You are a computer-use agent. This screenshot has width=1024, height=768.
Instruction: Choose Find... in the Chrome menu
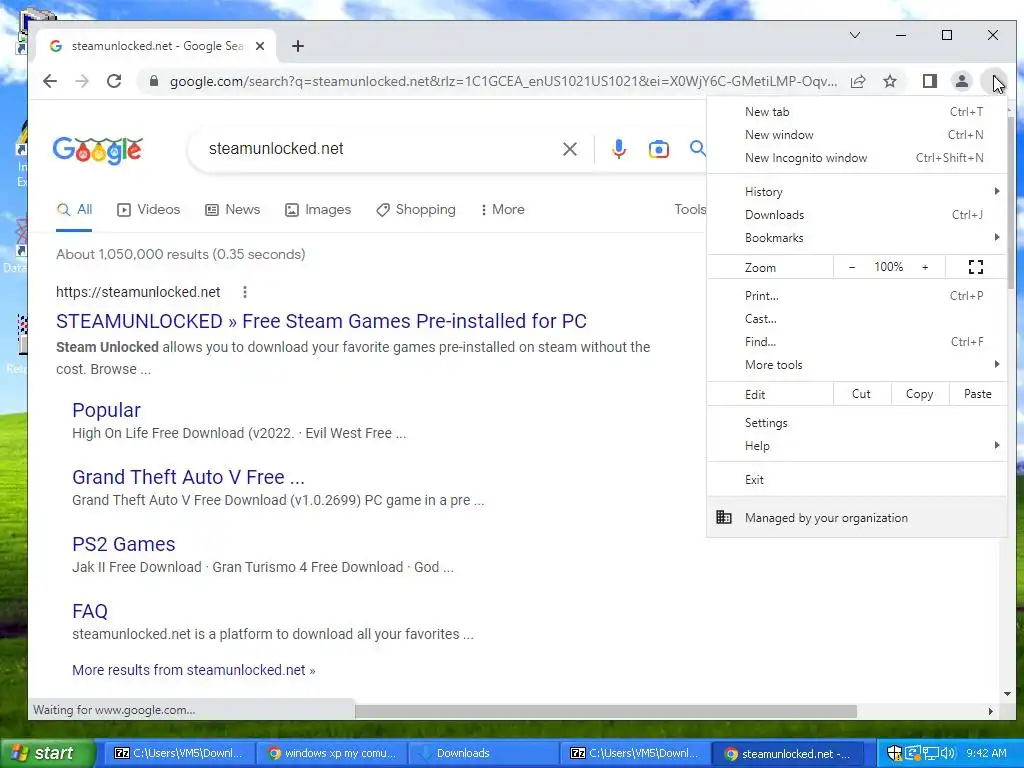tap(857, 341)
